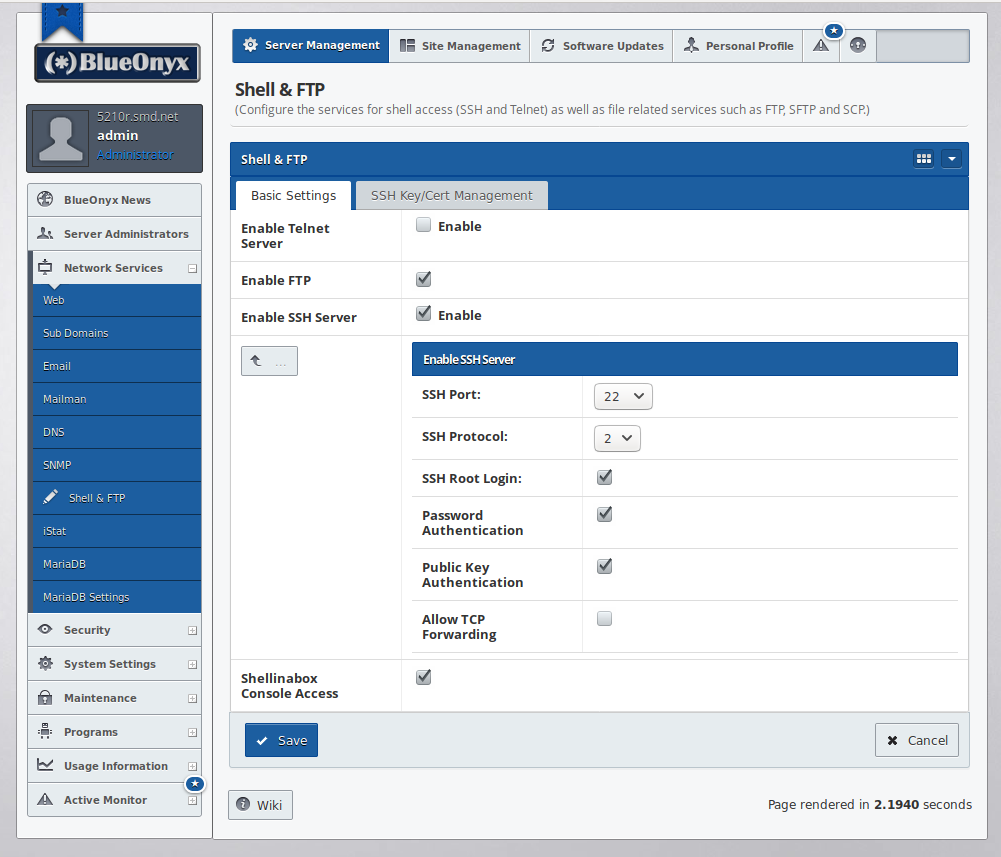Click the Save button

tap(282, 740)
